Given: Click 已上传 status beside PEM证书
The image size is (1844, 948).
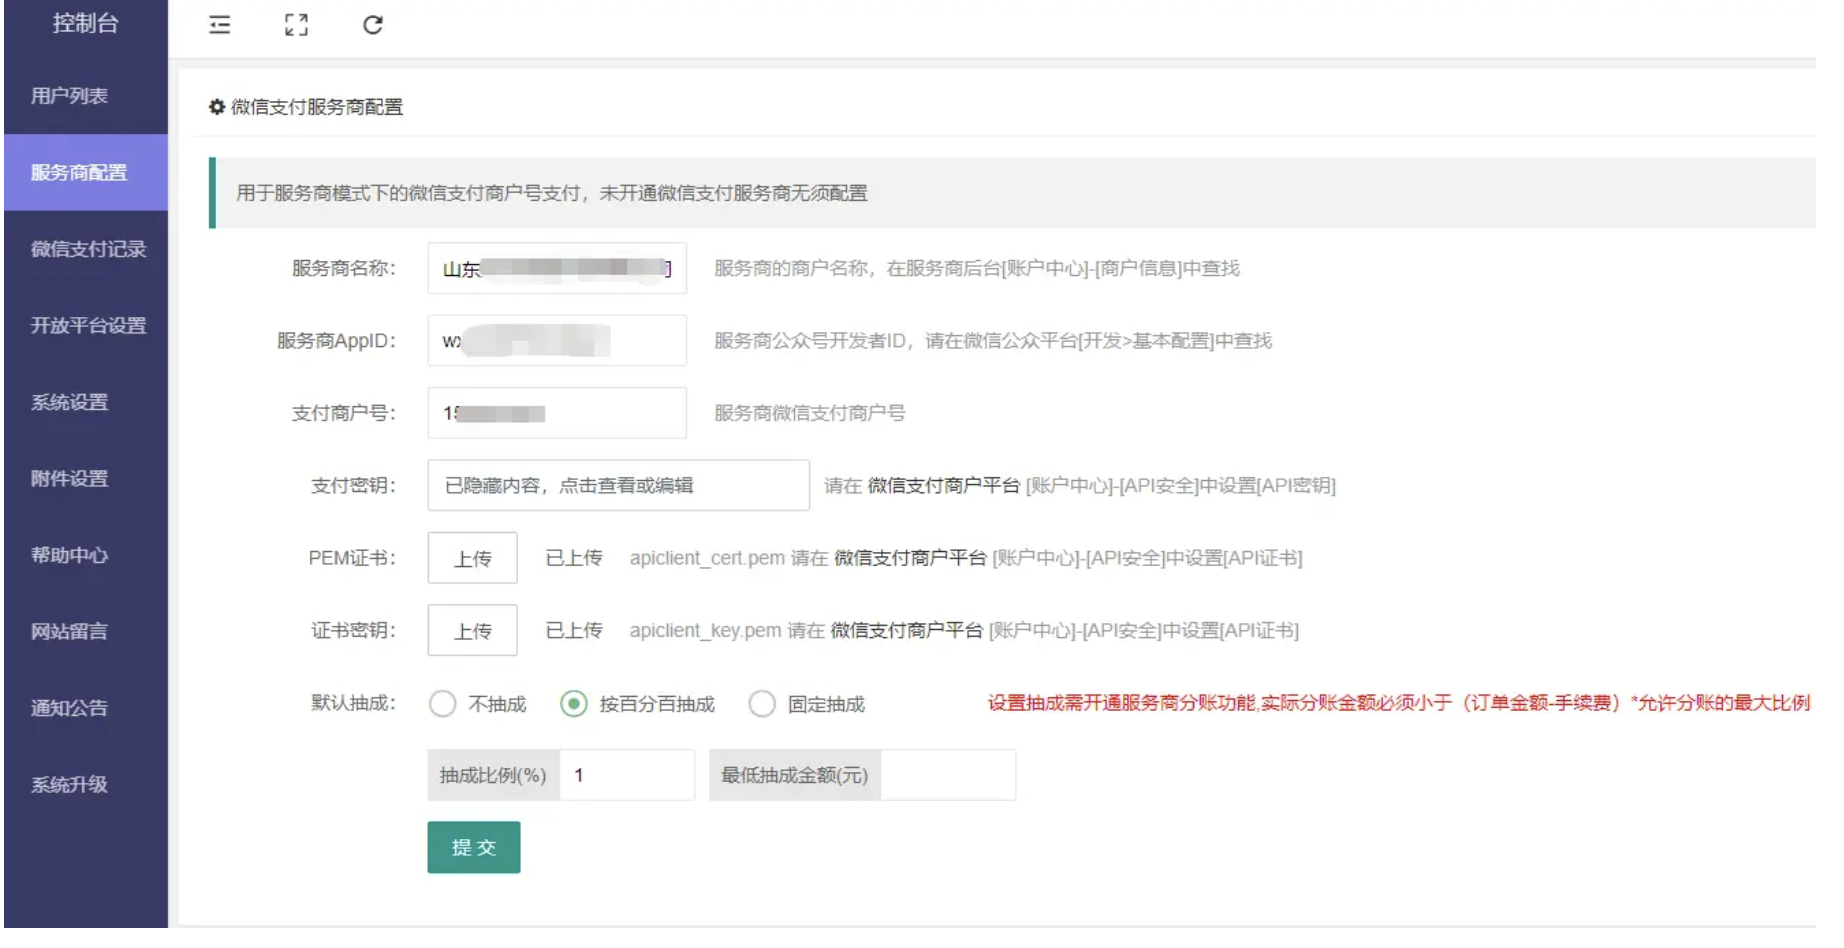Looking at the screenshot, I should tap(574, 558).
